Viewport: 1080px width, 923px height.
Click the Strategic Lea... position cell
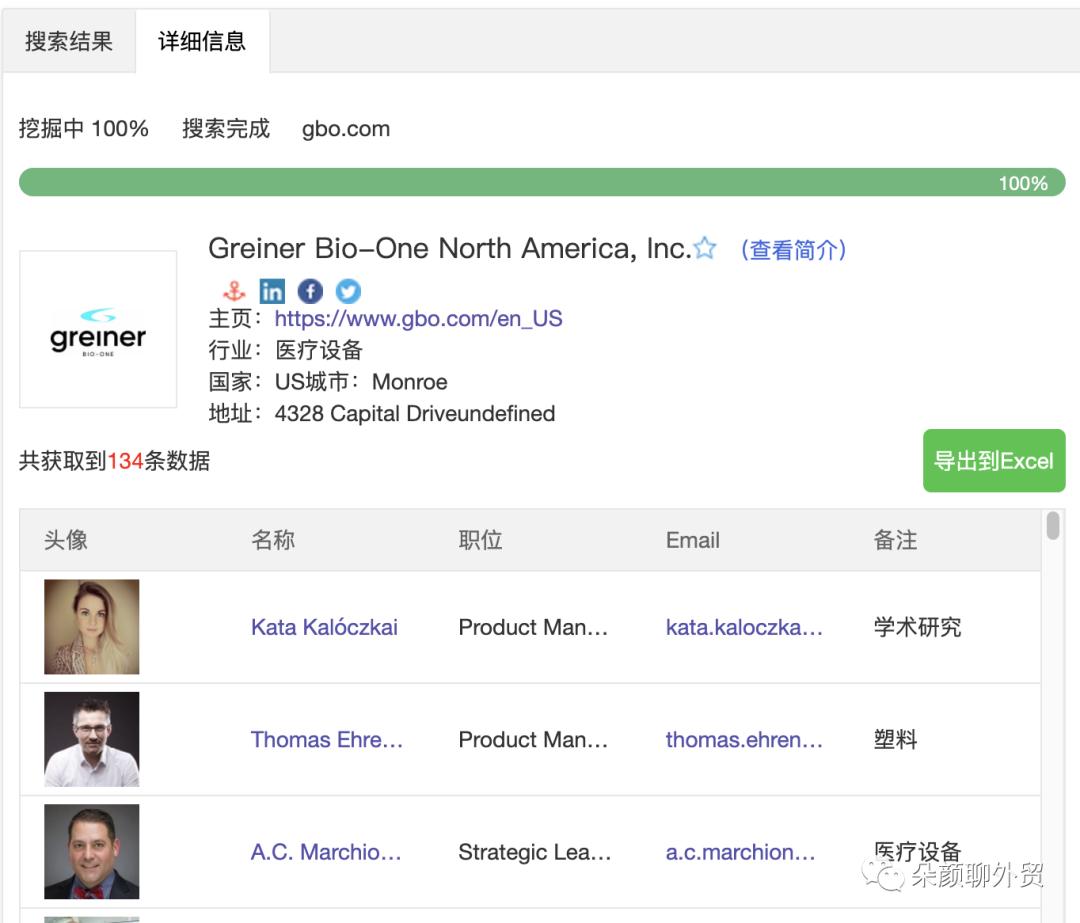click(x=534, y=852)
